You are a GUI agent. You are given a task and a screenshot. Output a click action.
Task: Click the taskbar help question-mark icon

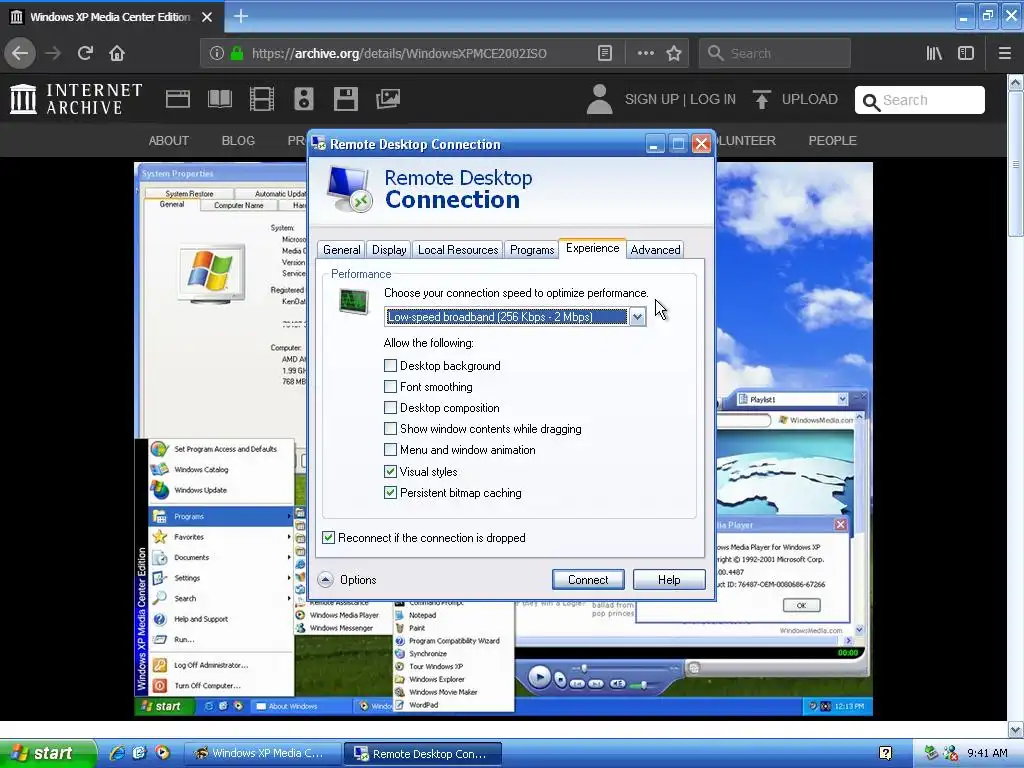(886, 754)
